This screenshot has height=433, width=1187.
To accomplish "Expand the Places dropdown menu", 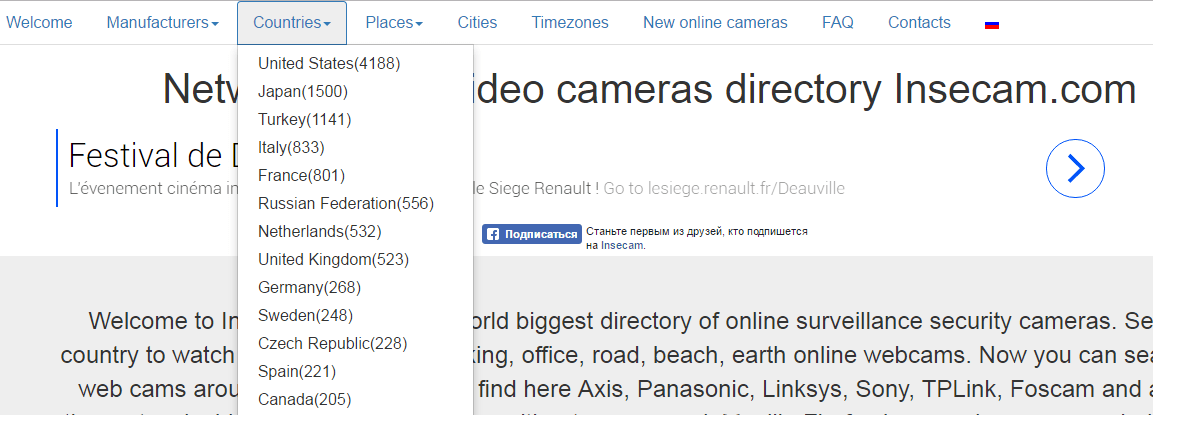I will 394,23.
